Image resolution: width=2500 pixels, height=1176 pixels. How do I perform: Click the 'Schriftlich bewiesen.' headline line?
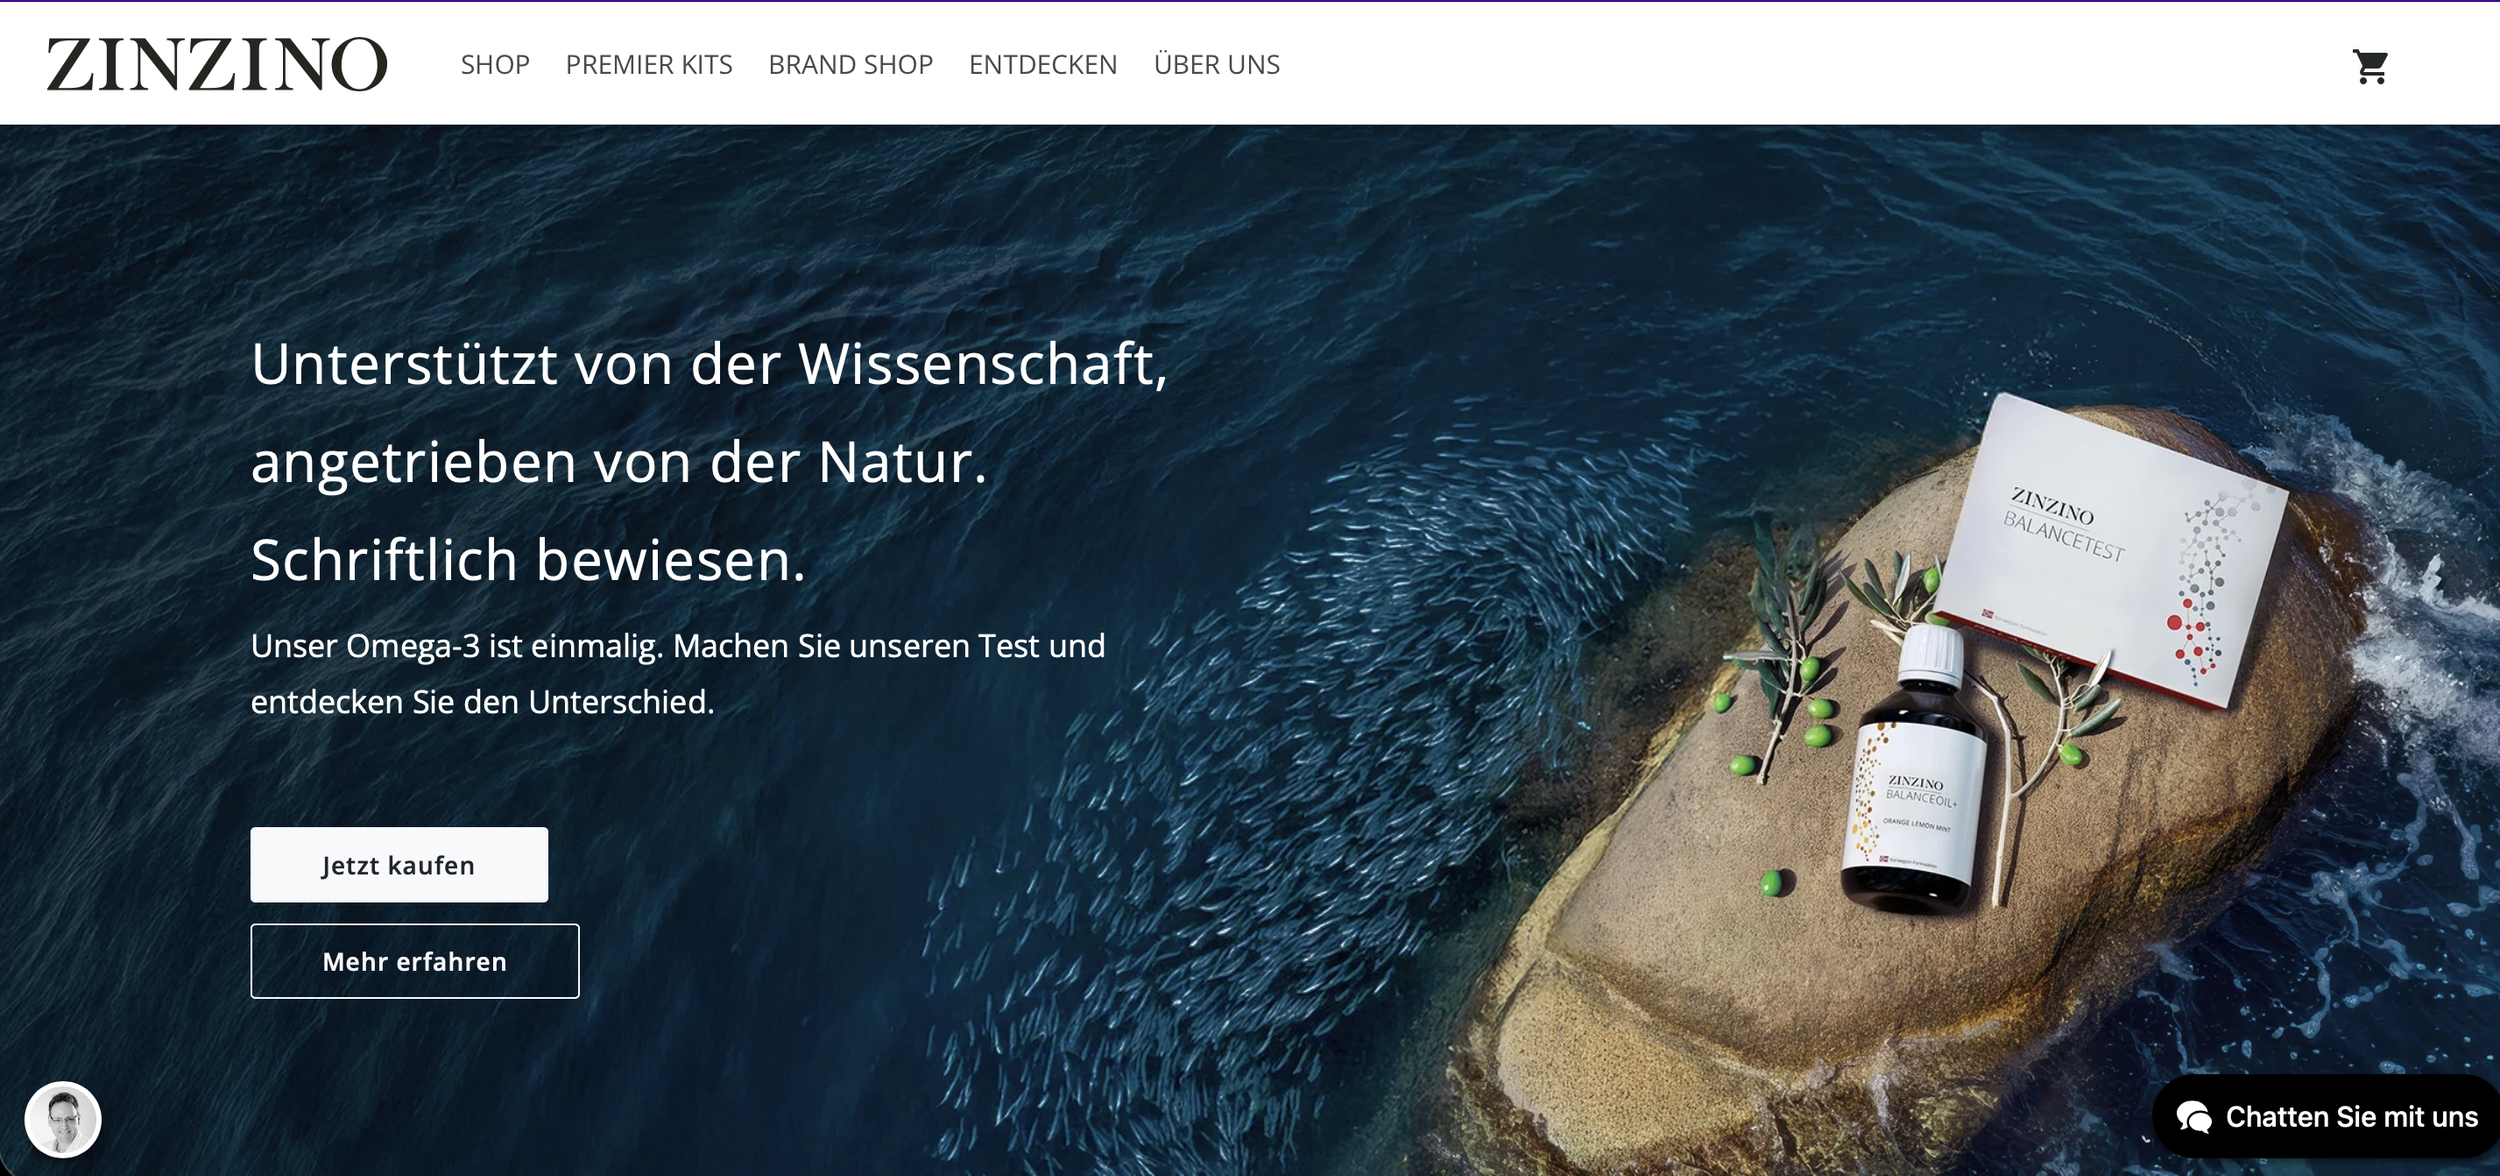[x=527, y=560]
